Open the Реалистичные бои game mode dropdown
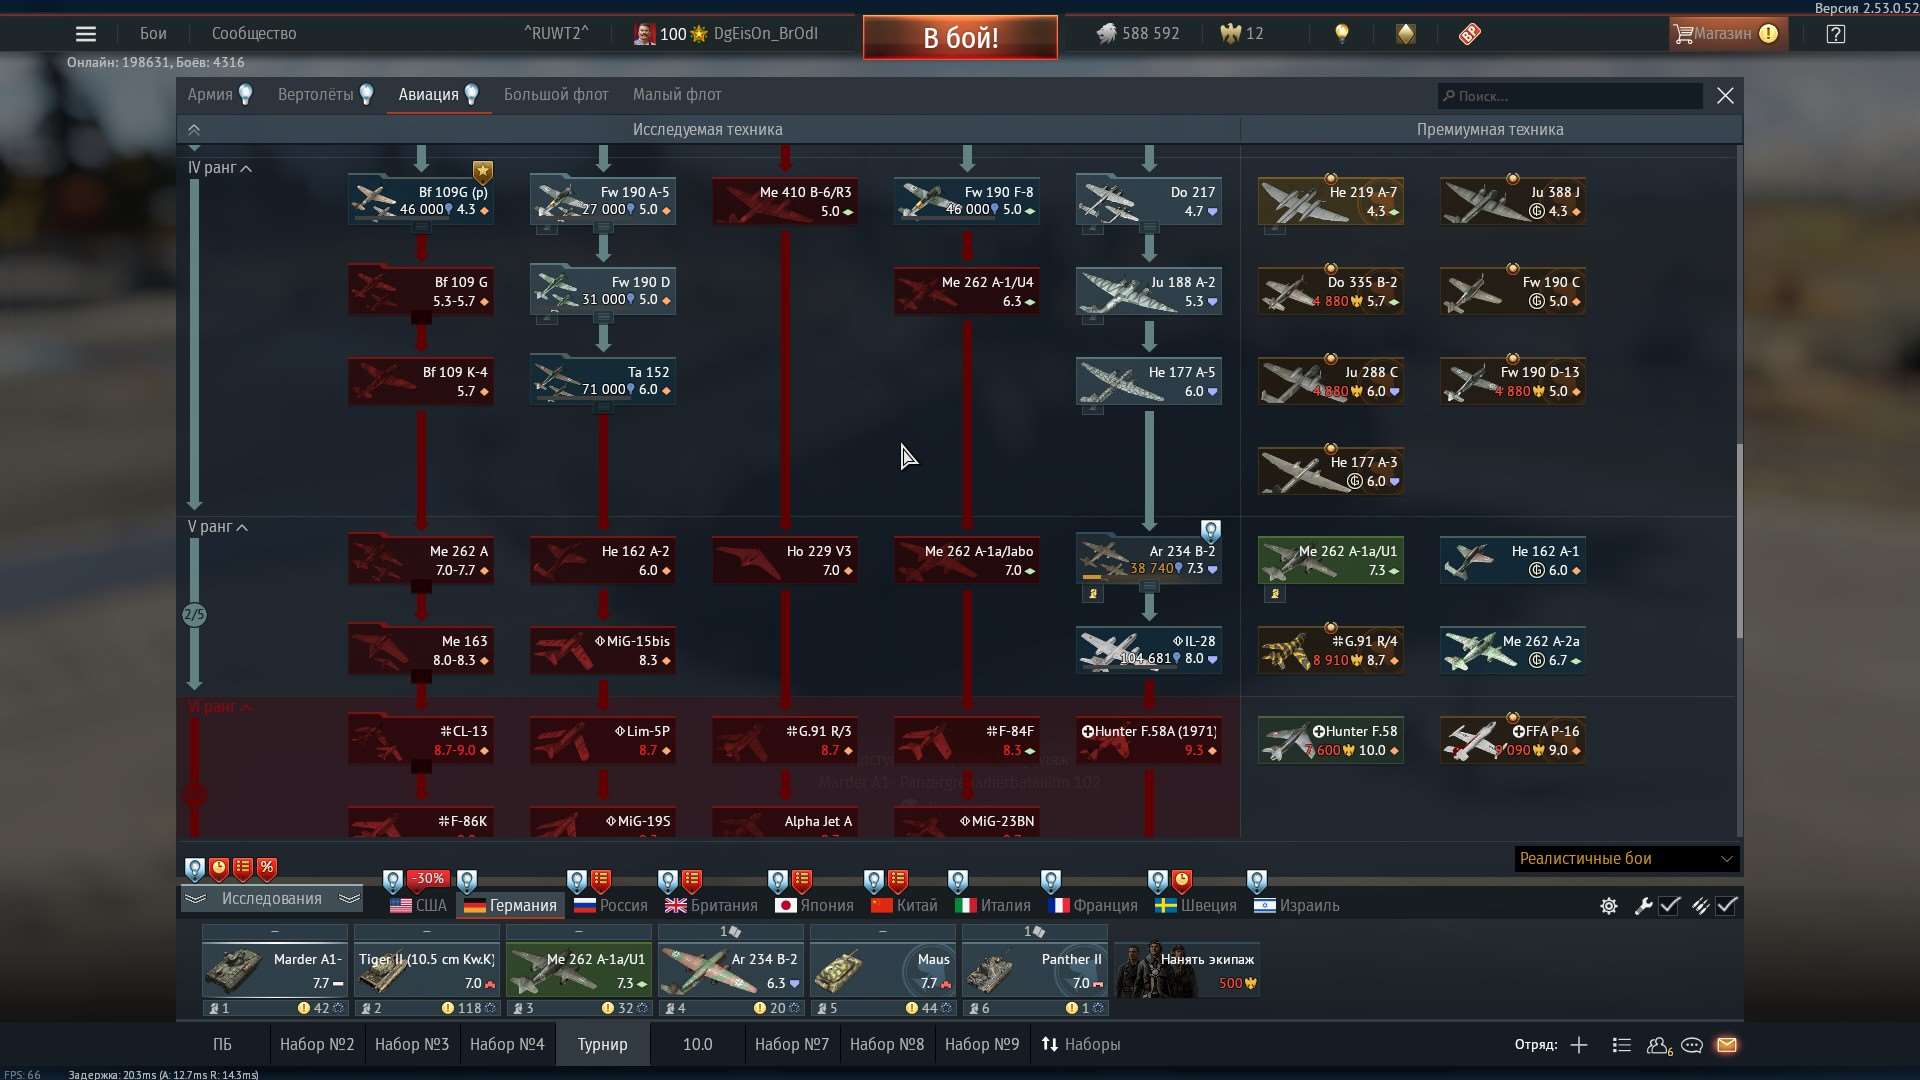Image resolution: width=1920 pixels, height=1080 pixels. click(x=1623, y=858)
